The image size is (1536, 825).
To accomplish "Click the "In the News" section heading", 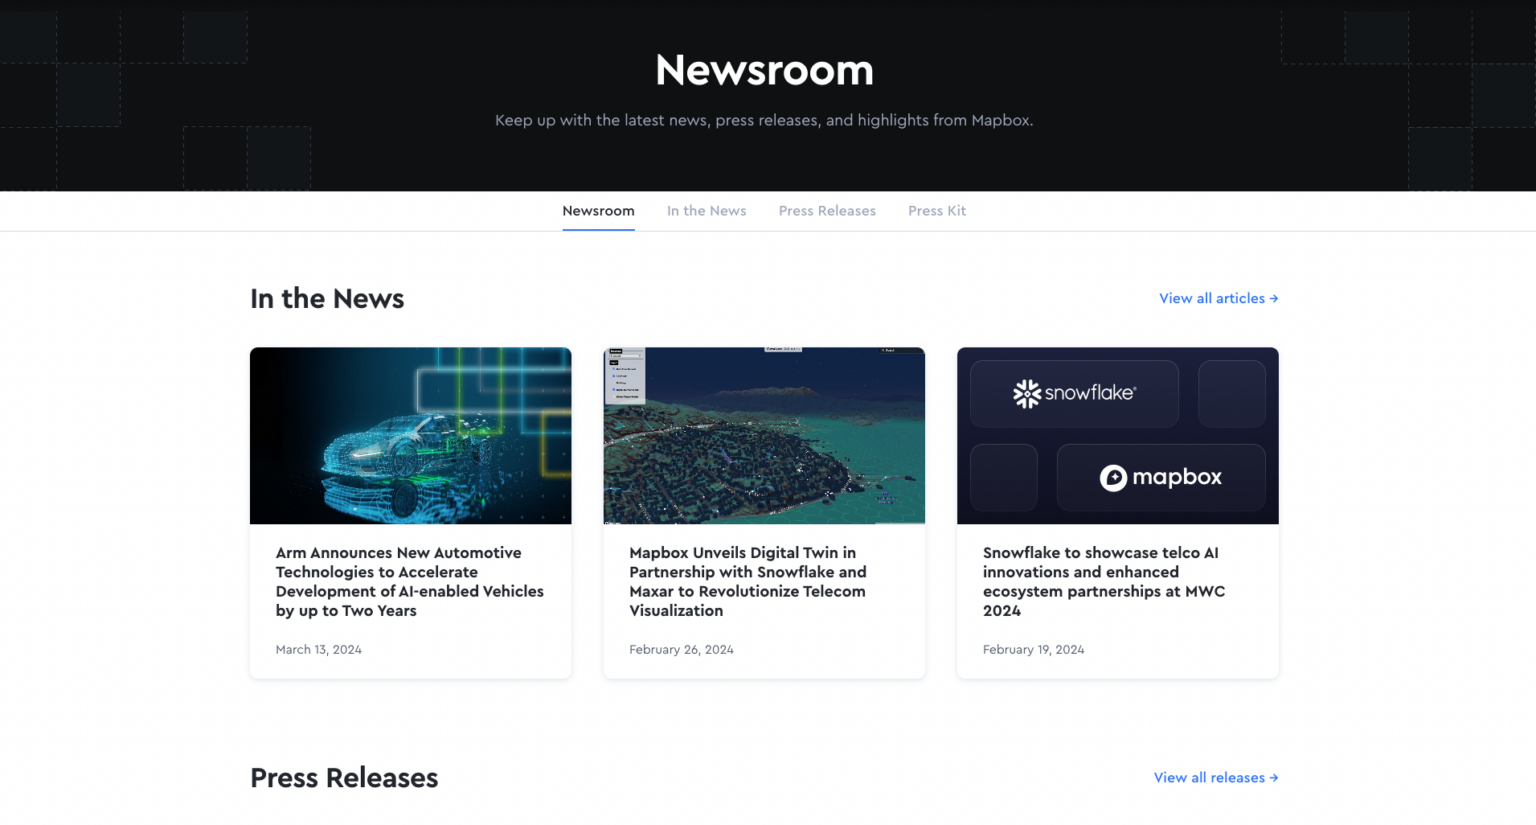I will 327,298.
